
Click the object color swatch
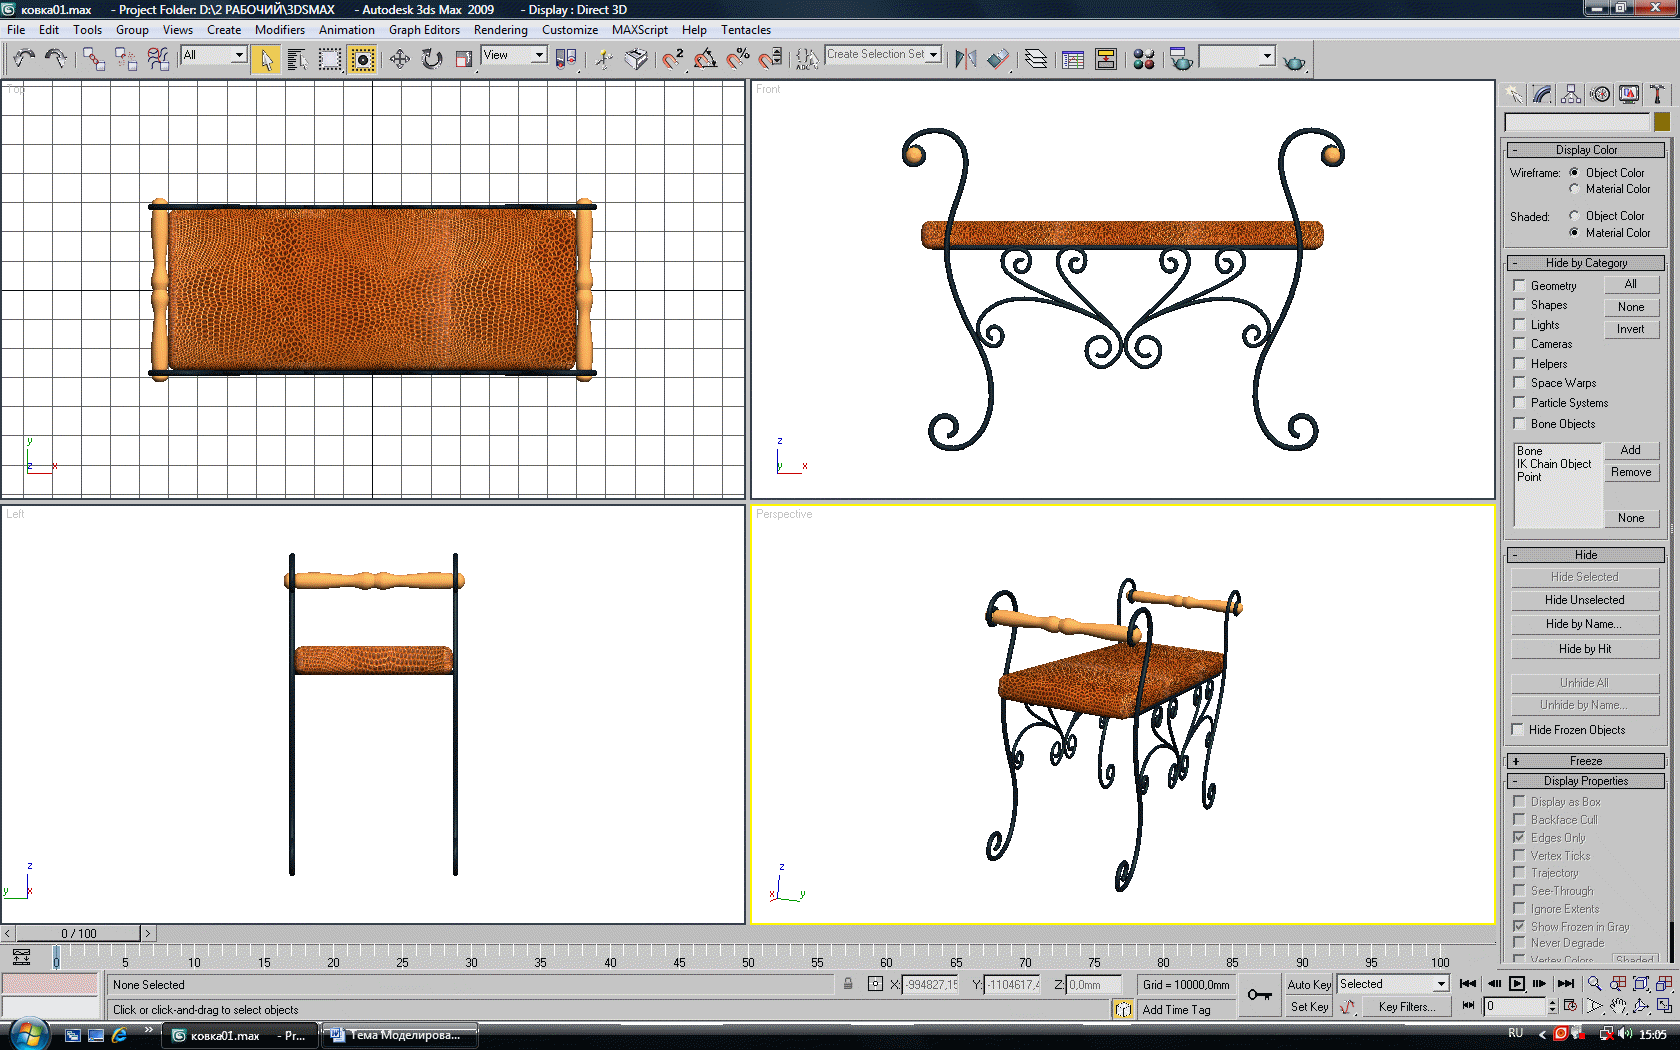[x=1662, y=122]
